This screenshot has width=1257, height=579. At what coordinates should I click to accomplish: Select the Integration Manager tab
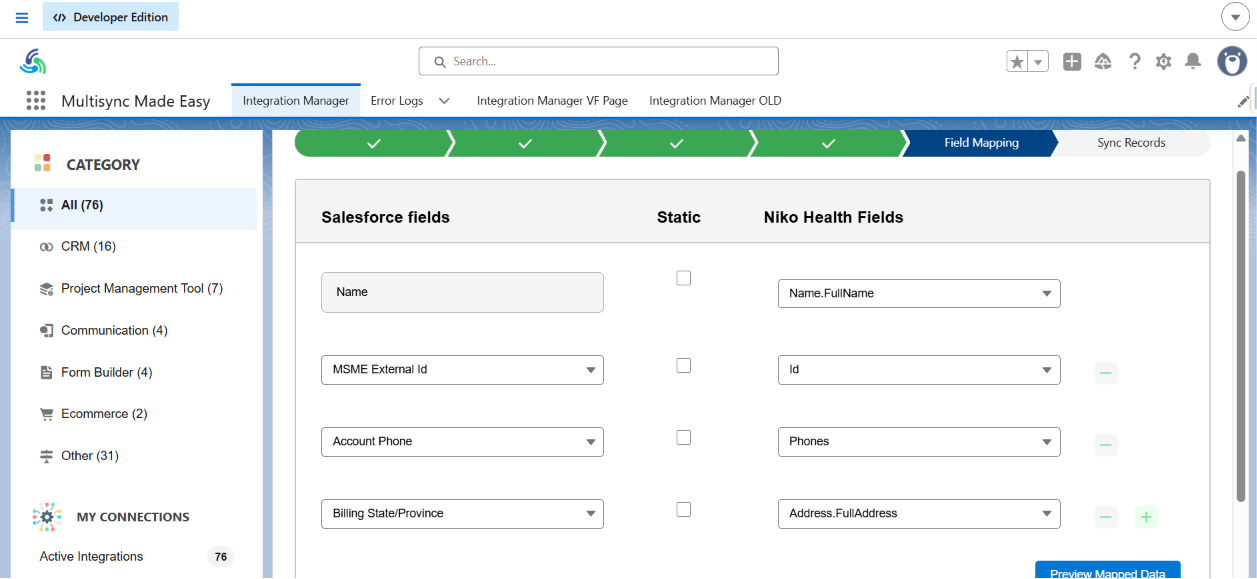tap(296, 101)
